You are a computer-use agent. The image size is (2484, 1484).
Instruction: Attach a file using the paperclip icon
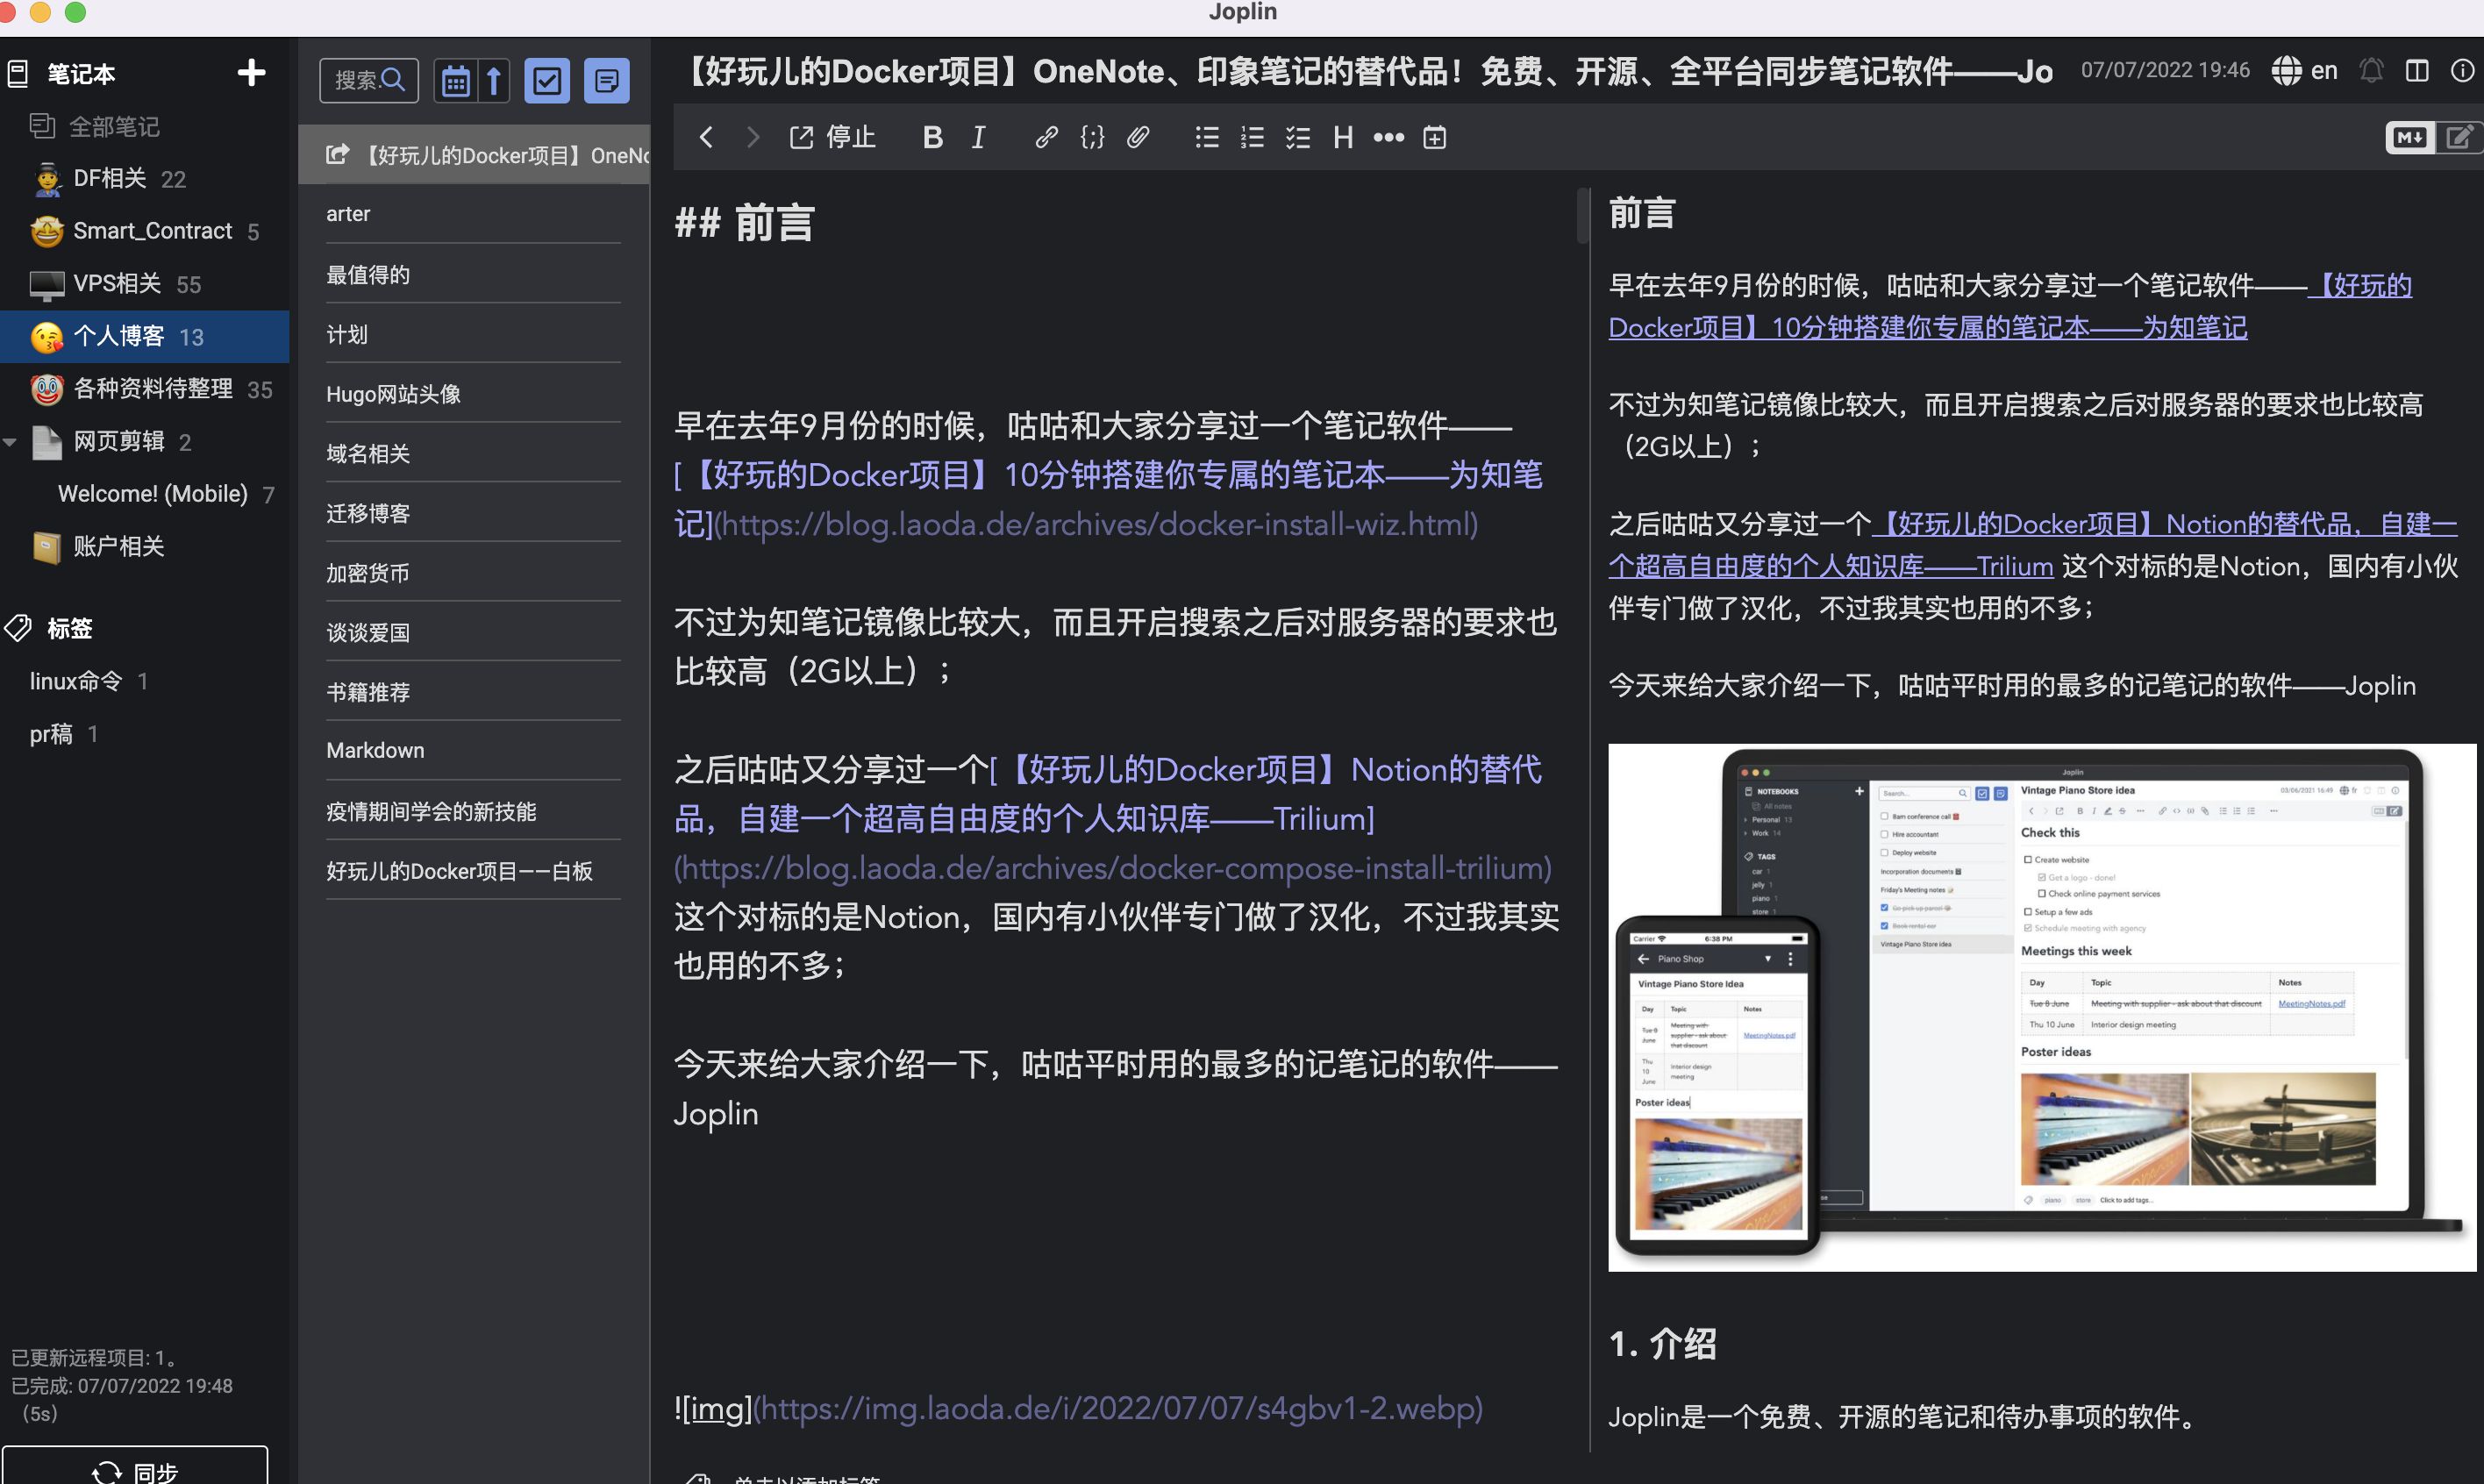pyautogui.click(x=1138, y=137)
